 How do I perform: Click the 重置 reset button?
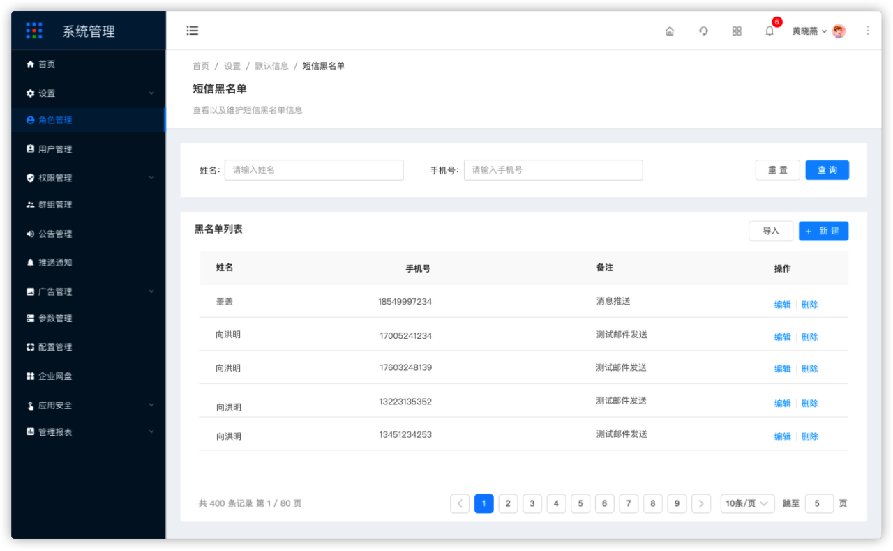777,170
